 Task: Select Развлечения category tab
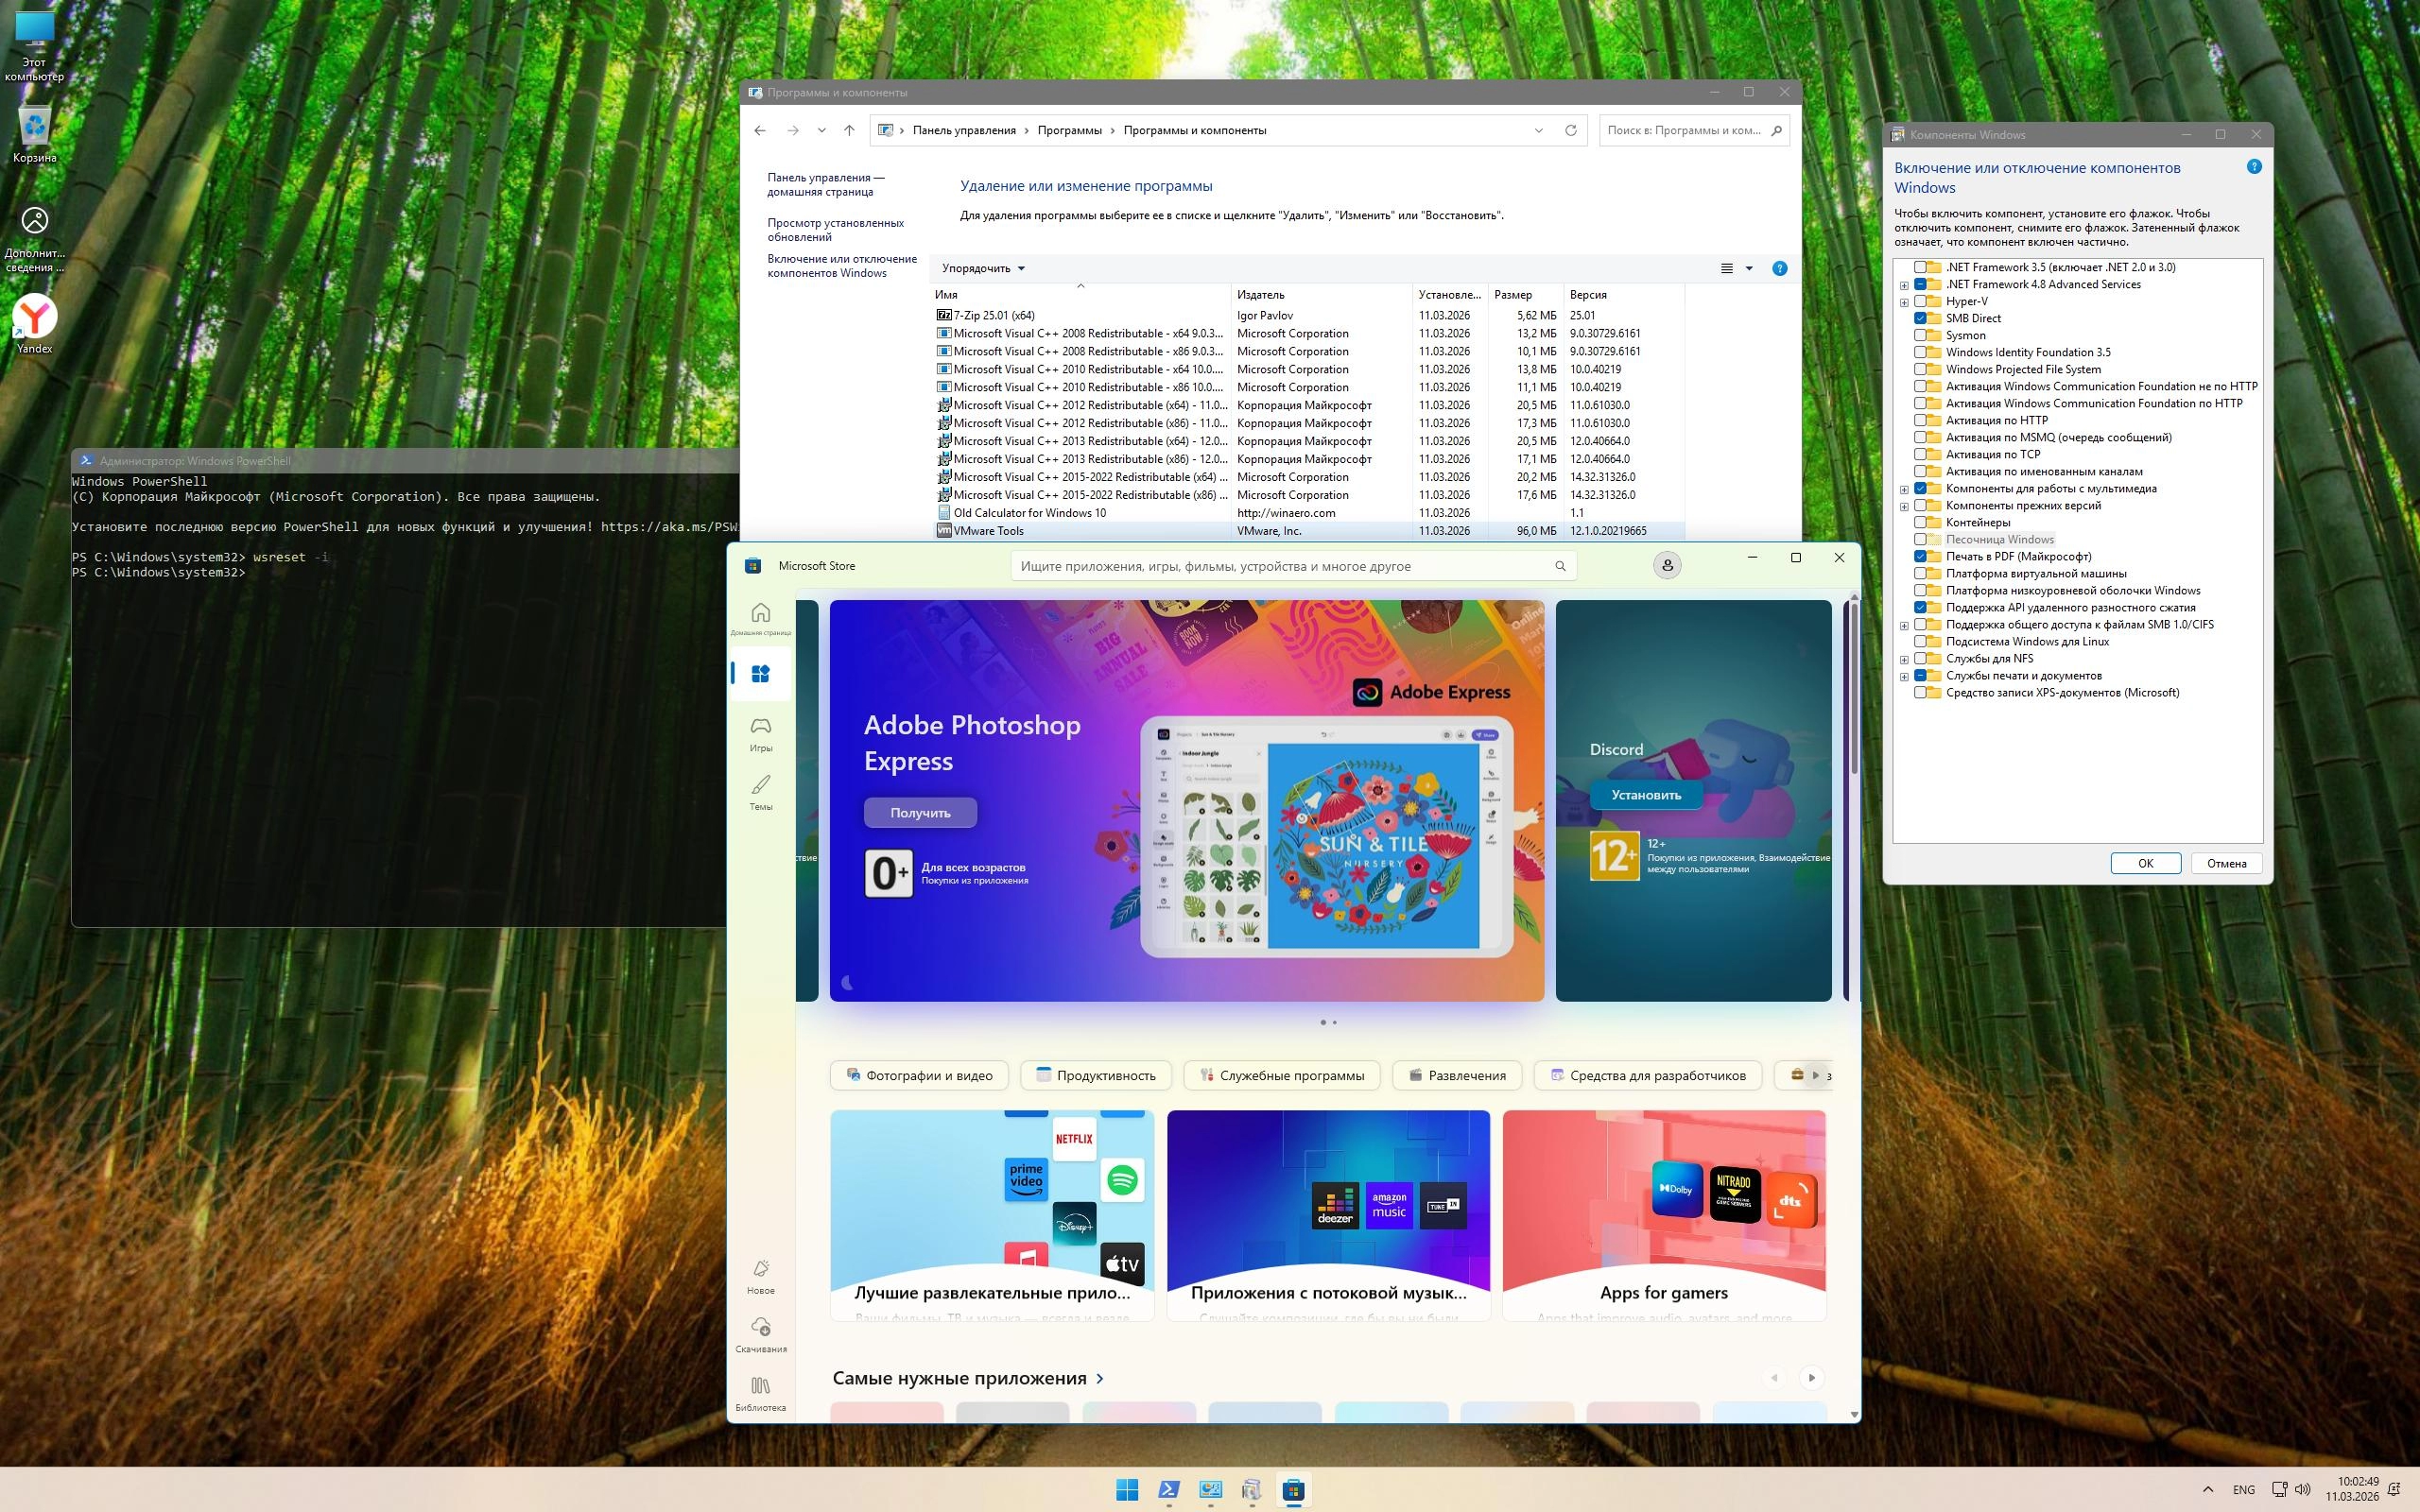pos(1456,1075)
